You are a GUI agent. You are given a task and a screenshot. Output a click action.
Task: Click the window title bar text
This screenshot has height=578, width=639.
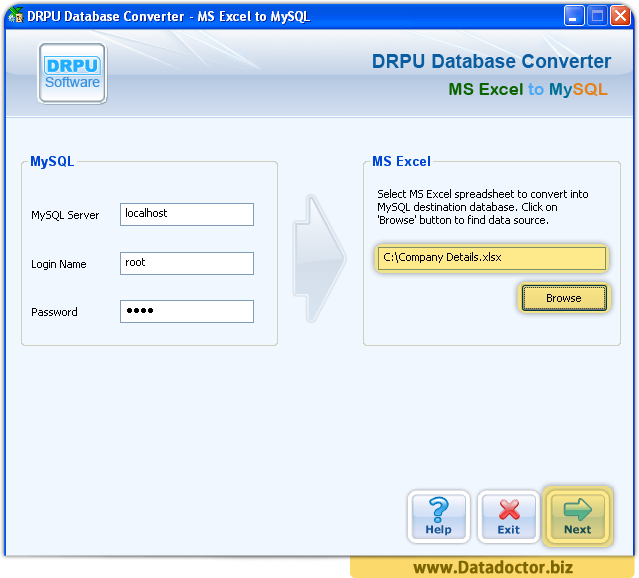pos(168,16)
